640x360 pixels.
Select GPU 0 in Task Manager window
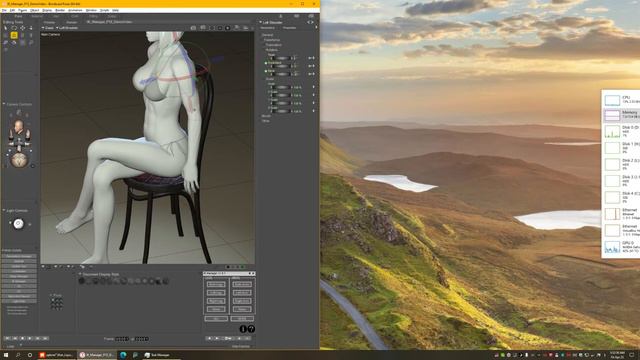[x=622, y=247]
